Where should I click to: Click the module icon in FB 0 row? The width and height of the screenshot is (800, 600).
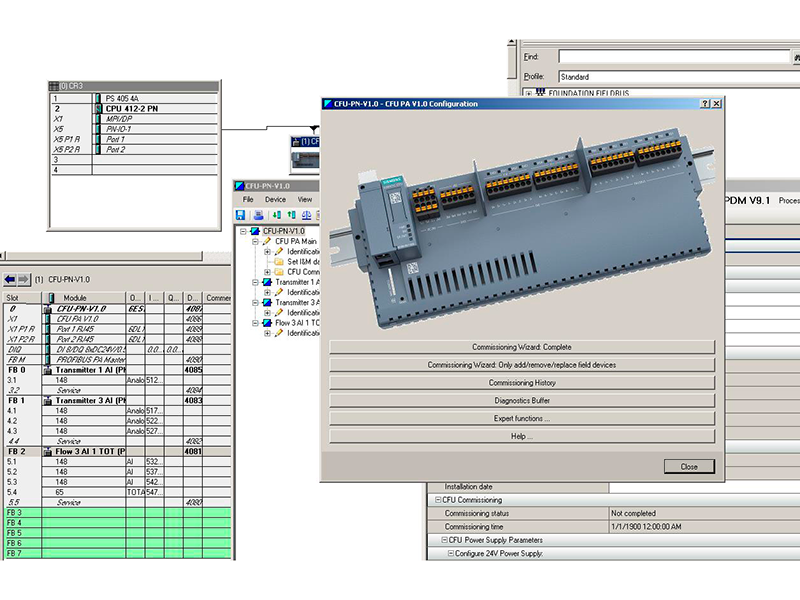[x=47, y=370]
